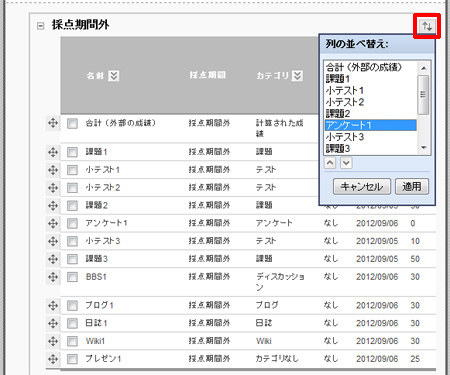Check the box for 小テスト2 row
This screenshot has height=375, width=450.
[72, 188]
